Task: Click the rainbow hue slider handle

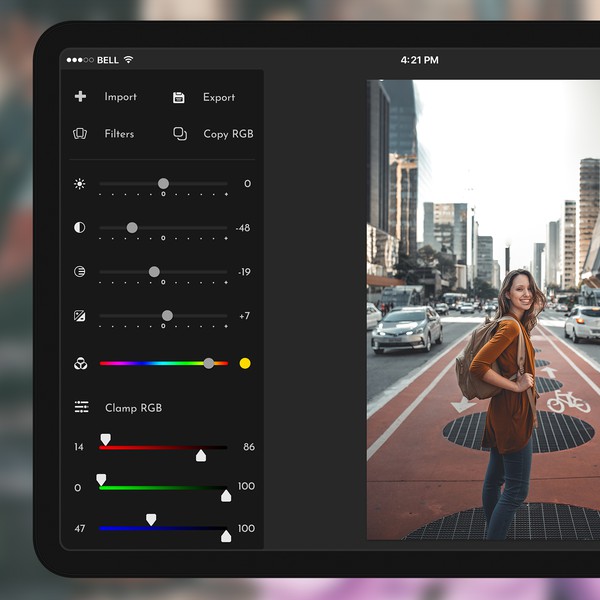Action: click(208, 364)
